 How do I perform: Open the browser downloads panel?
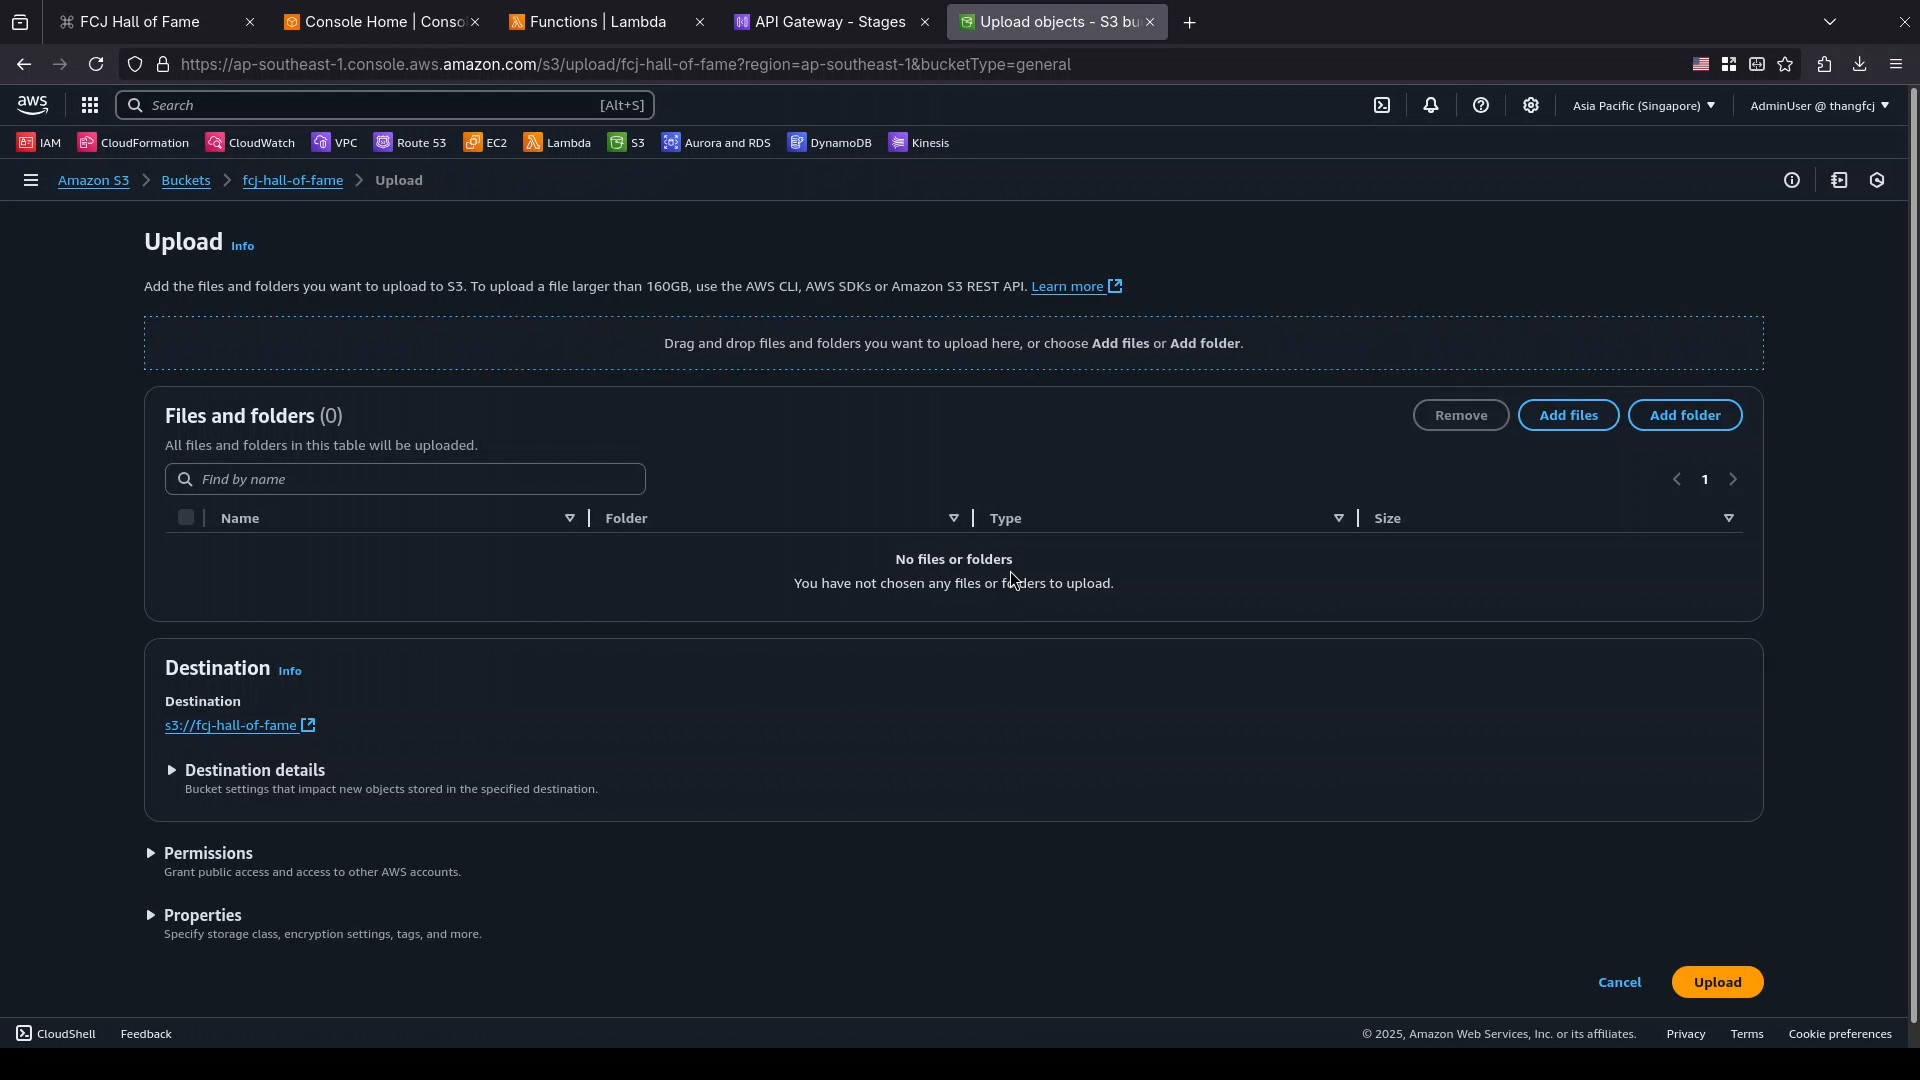tap(1859, 64)
